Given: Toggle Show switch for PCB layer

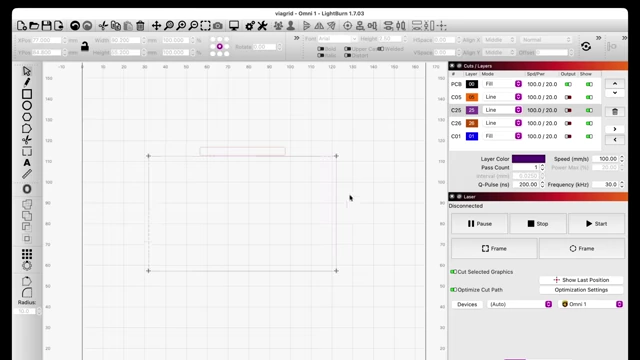Looking at the screenshot, I should click(x=589, y=84).
